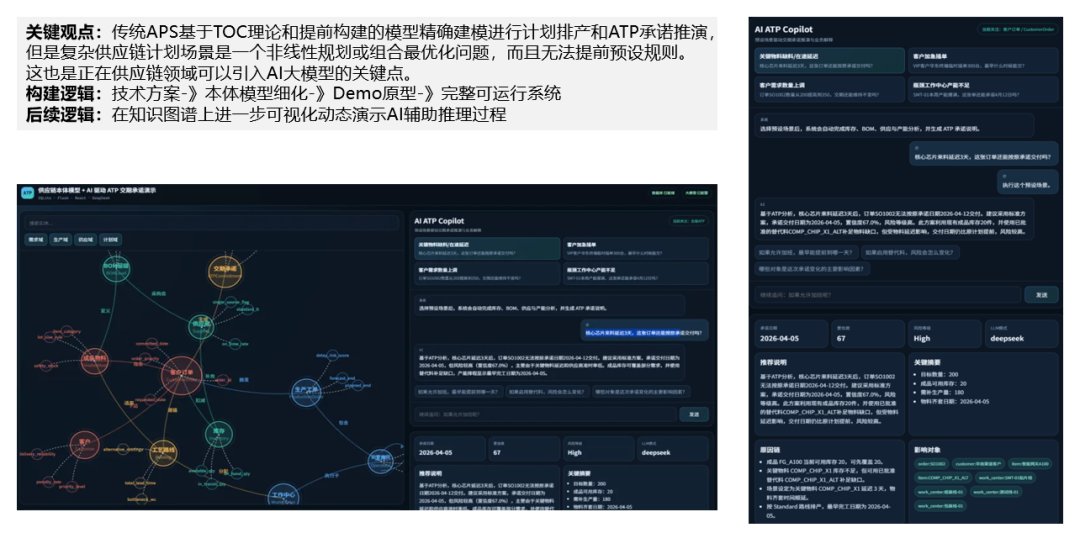Click the context badge beside right panel title
Image resolution: width=1080 pixels, height=533 pixels.
(x=1018, y=30)
